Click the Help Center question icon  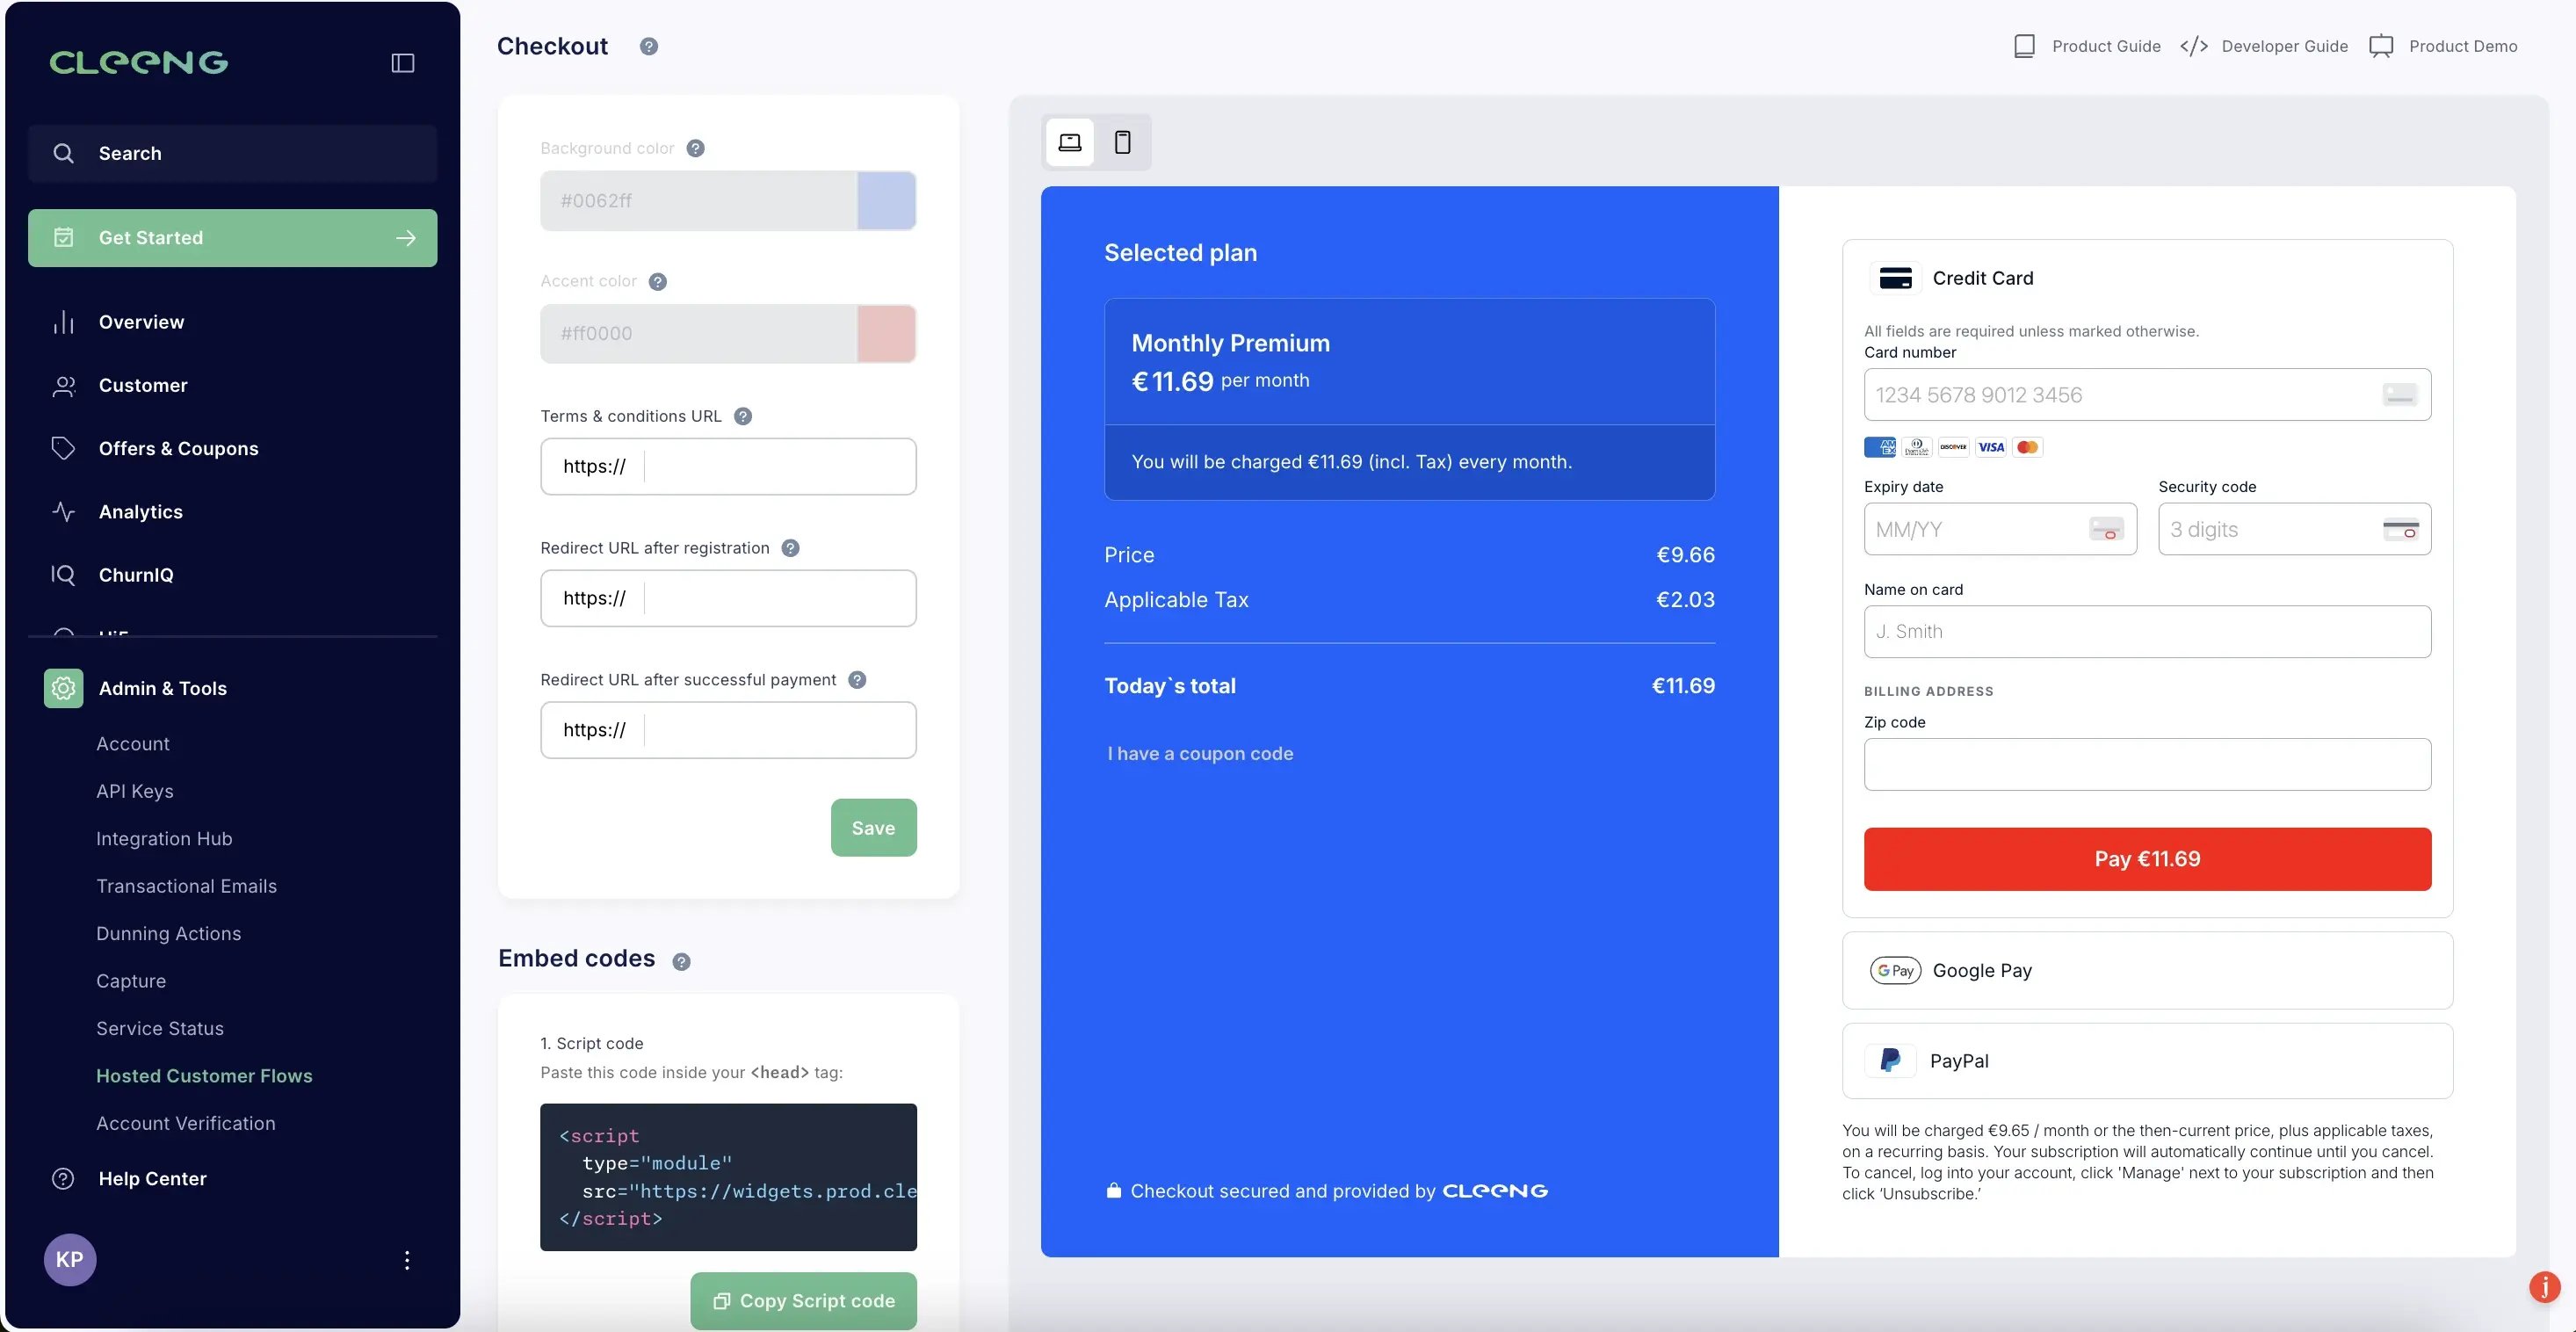(x=63, y=1179)
